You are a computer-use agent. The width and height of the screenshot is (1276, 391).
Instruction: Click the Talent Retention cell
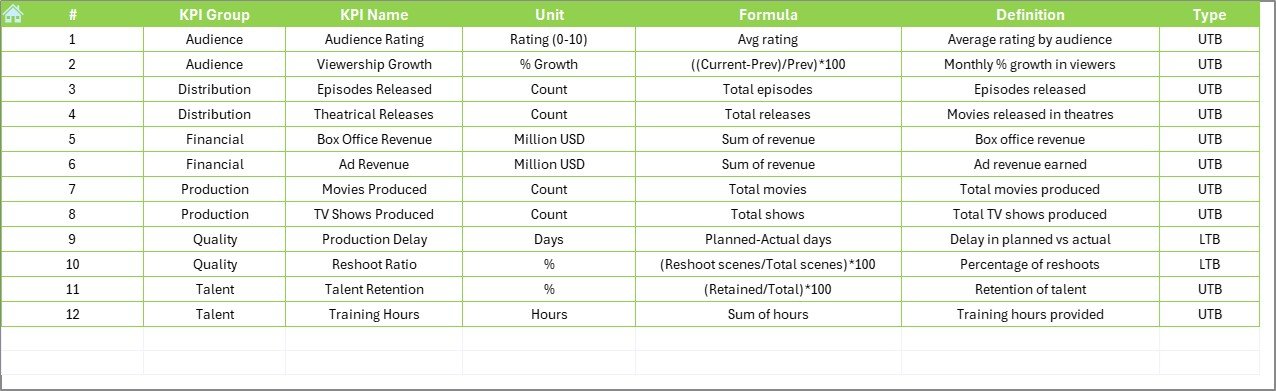click(x=374, y=290)
